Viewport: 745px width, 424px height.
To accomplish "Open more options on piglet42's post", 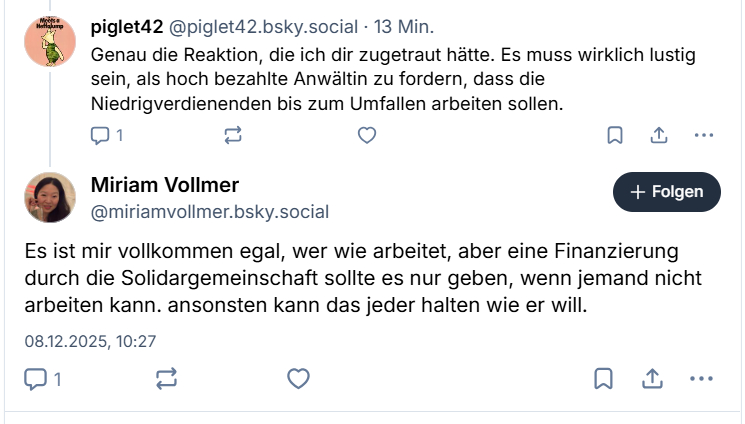I will tap(704, 135).
